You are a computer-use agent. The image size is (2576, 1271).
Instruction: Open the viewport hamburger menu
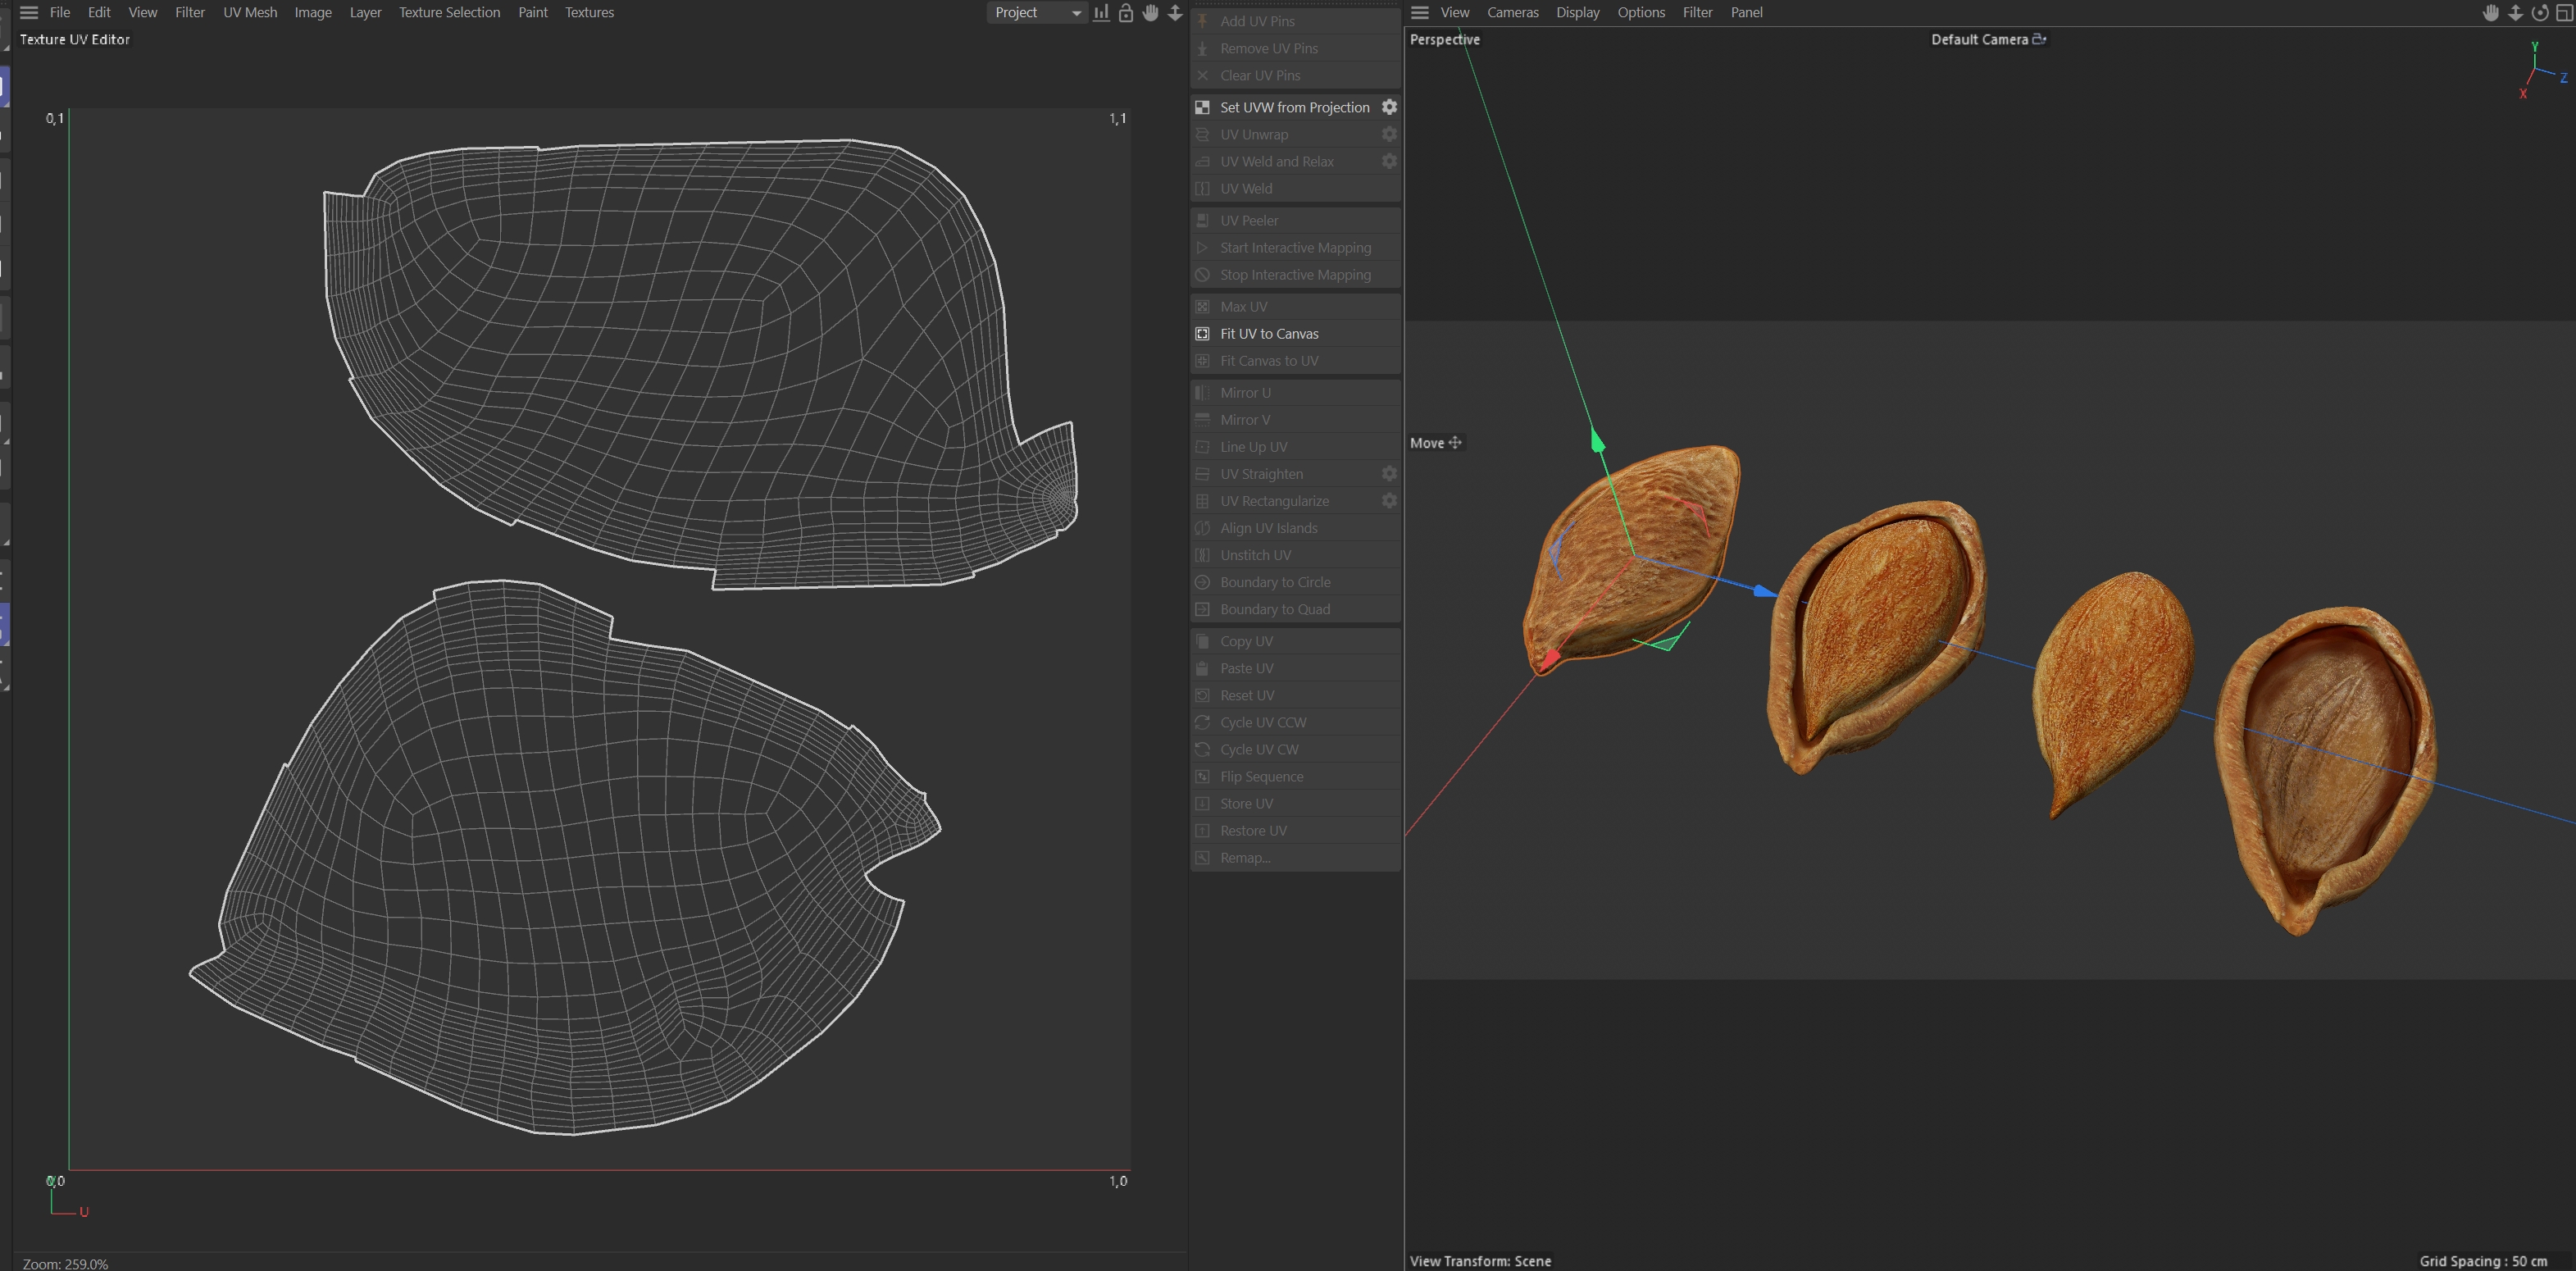point(1419,13)
